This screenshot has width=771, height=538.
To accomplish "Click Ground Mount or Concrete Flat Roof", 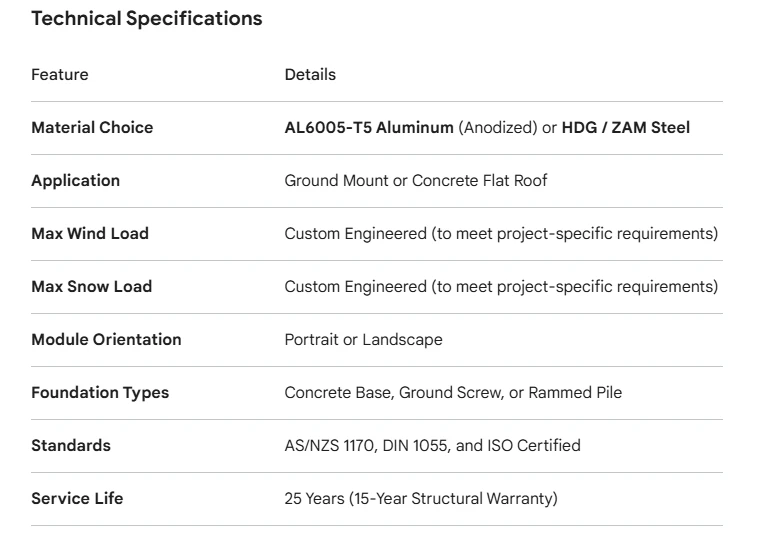I will (x=416, y=181).
